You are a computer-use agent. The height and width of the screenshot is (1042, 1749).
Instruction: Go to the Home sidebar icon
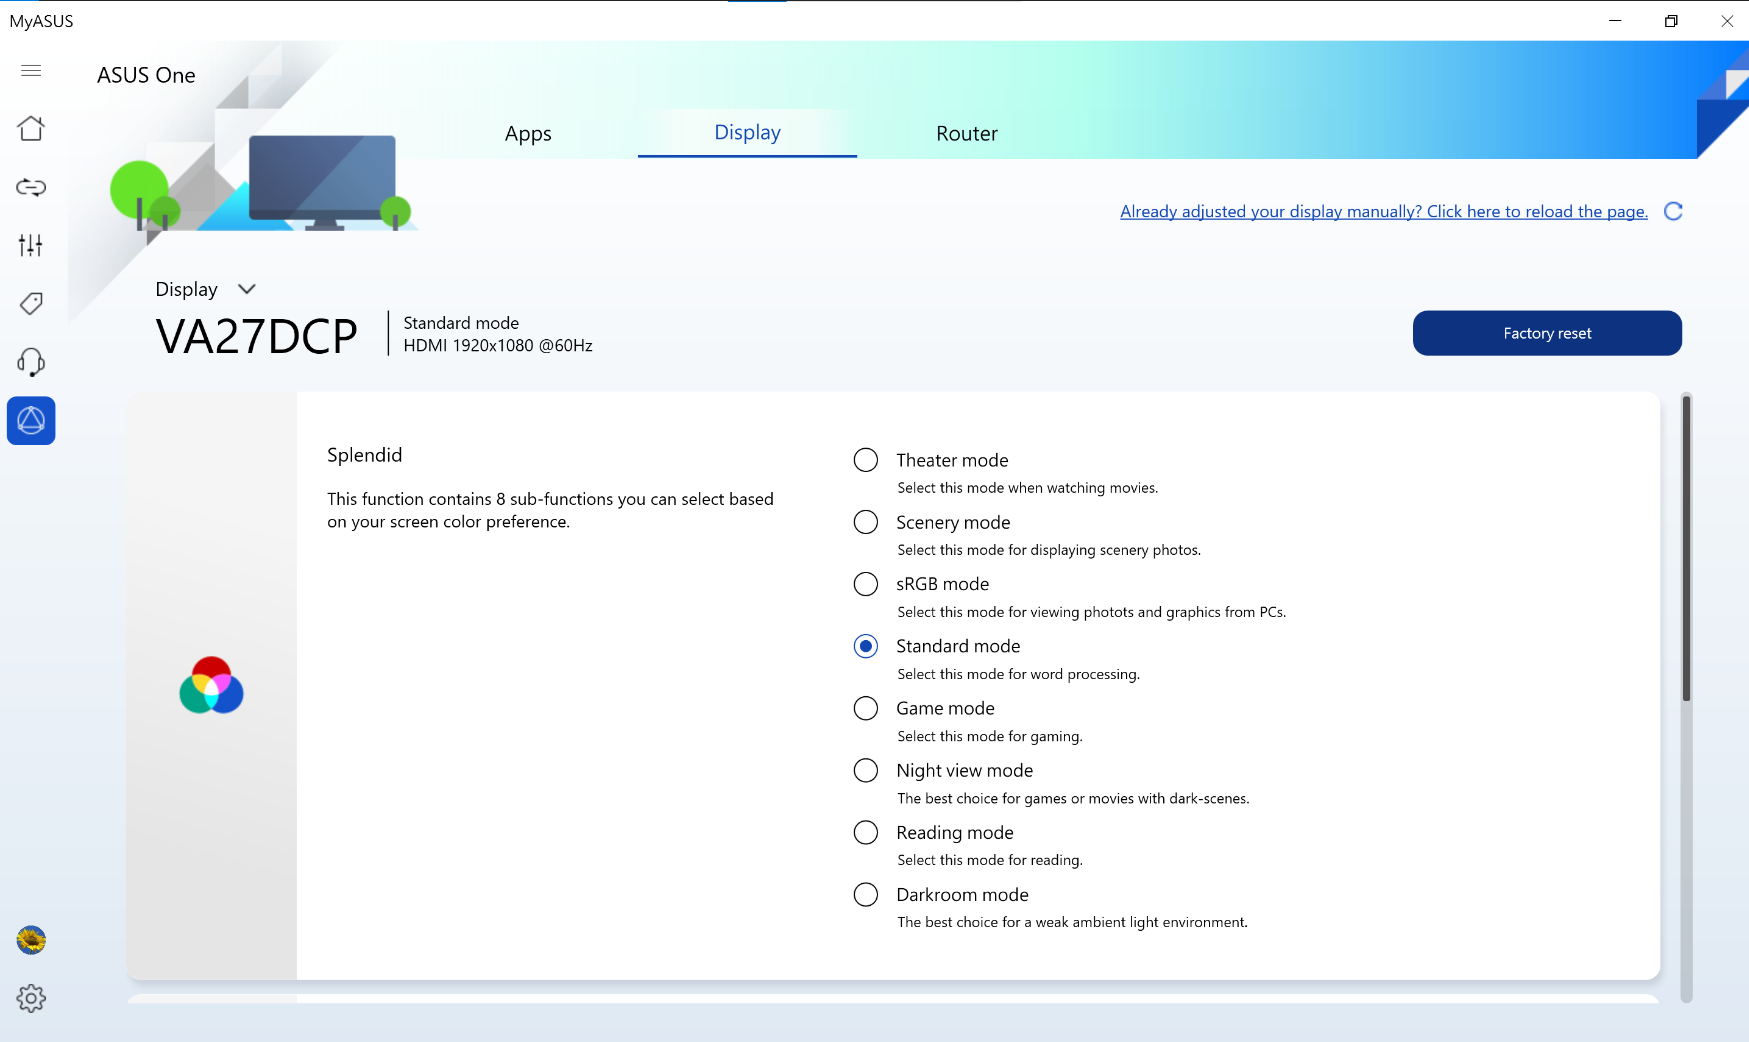click(31, 128)
